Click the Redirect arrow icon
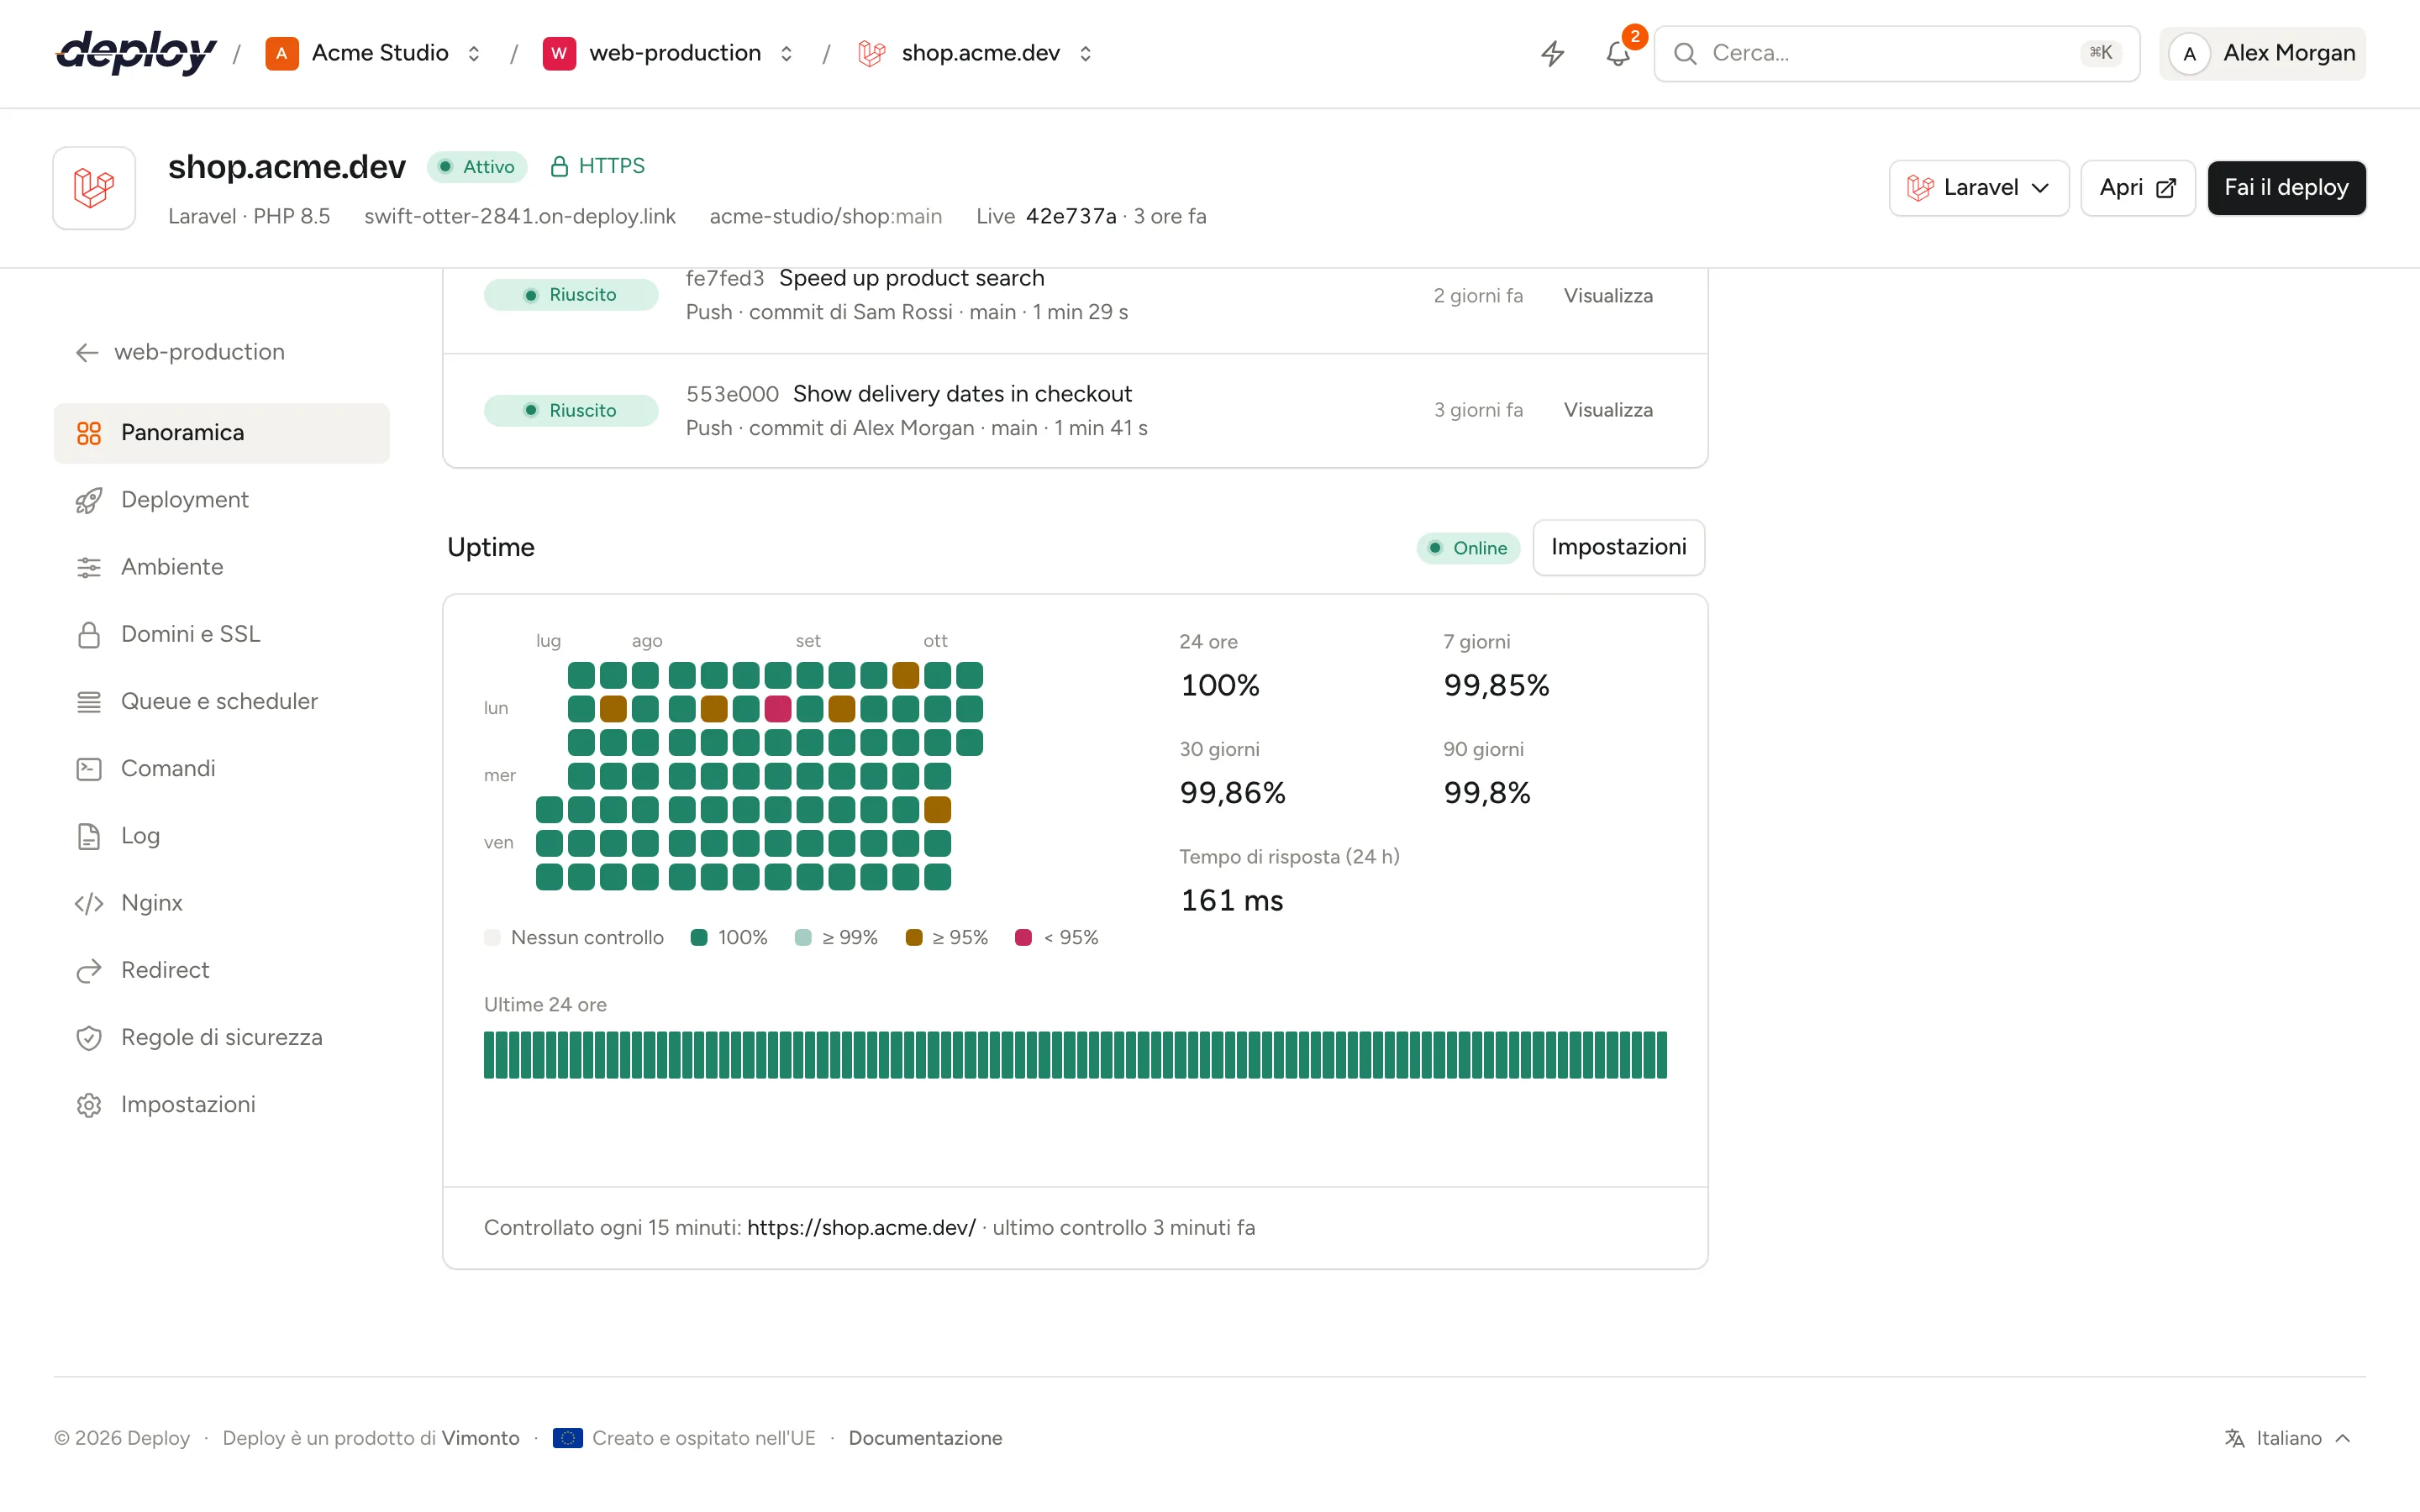The height and width of the screenshot is (1512, 2420). click(x=89, y=971)
